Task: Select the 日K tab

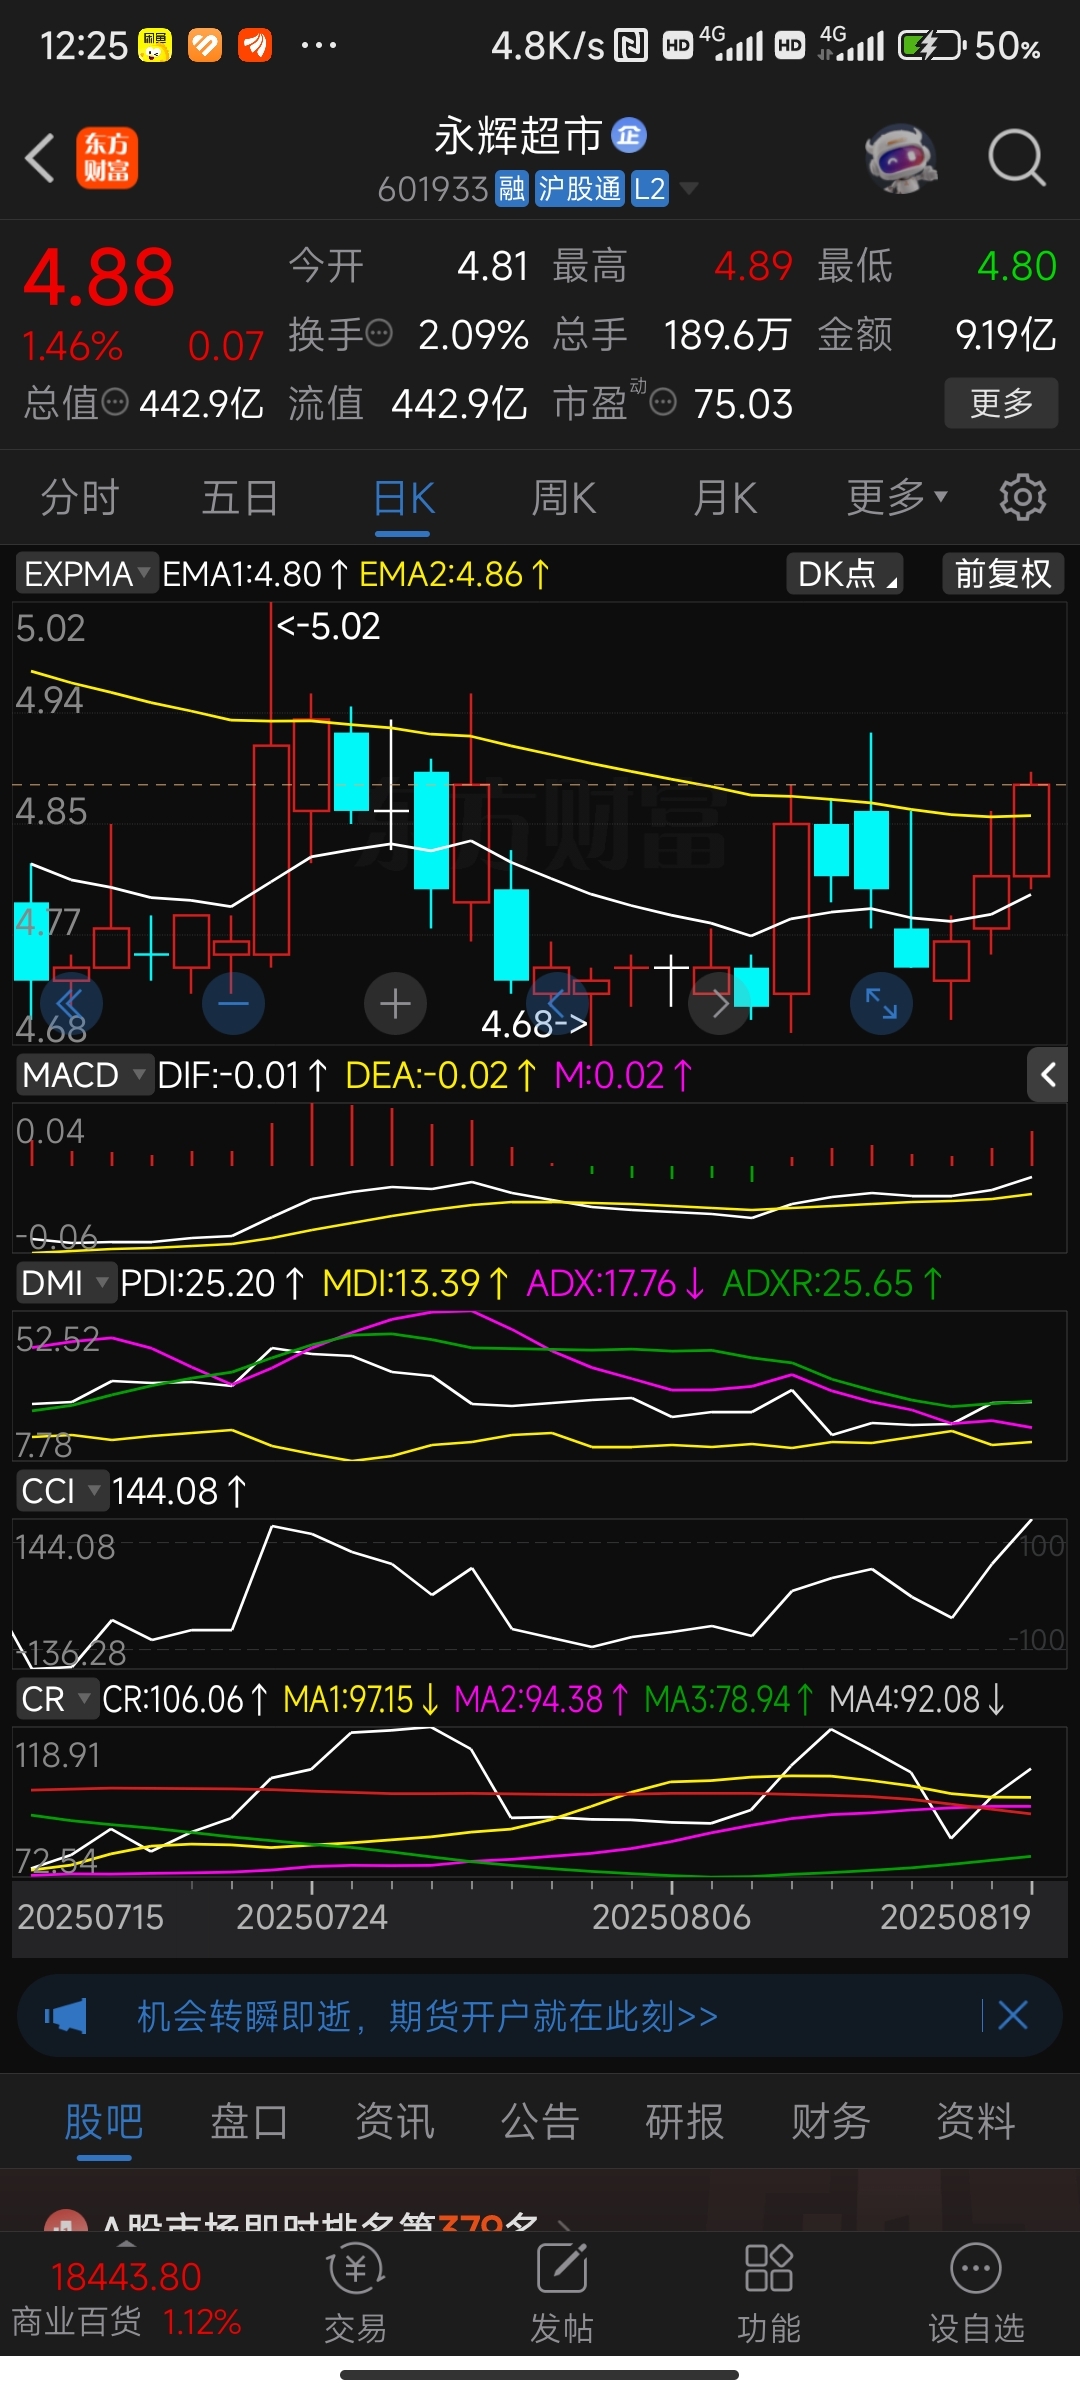Action: point(404,497)
